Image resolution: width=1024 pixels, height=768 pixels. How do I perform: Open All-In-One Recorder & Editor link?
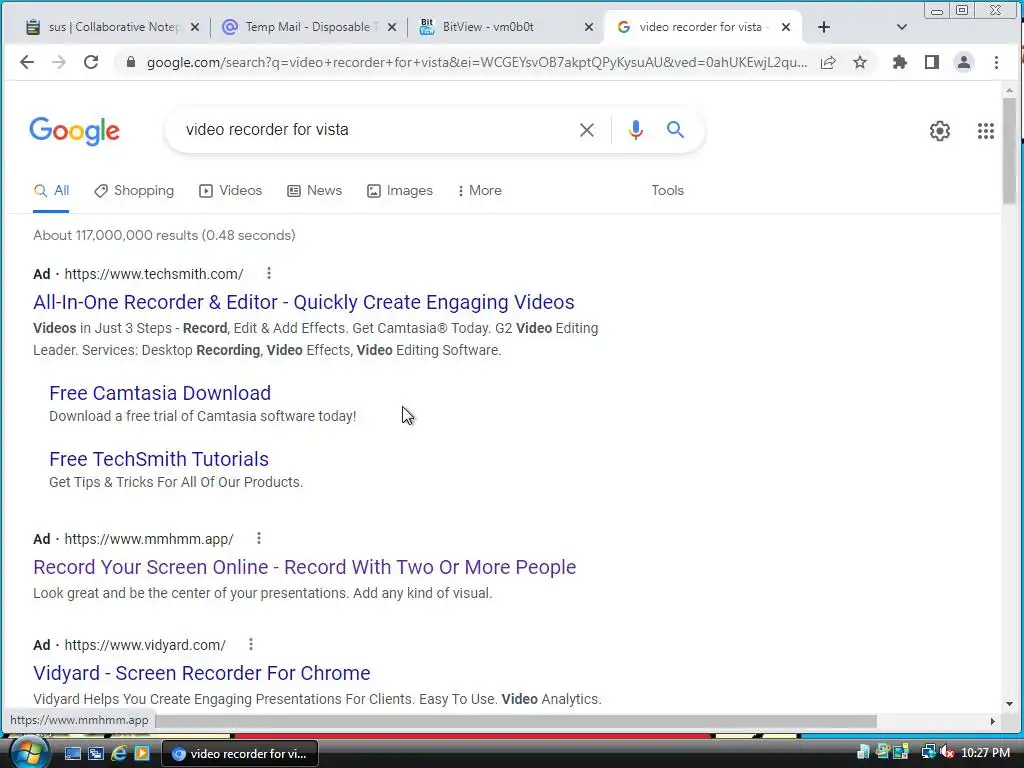coord(304,302)
